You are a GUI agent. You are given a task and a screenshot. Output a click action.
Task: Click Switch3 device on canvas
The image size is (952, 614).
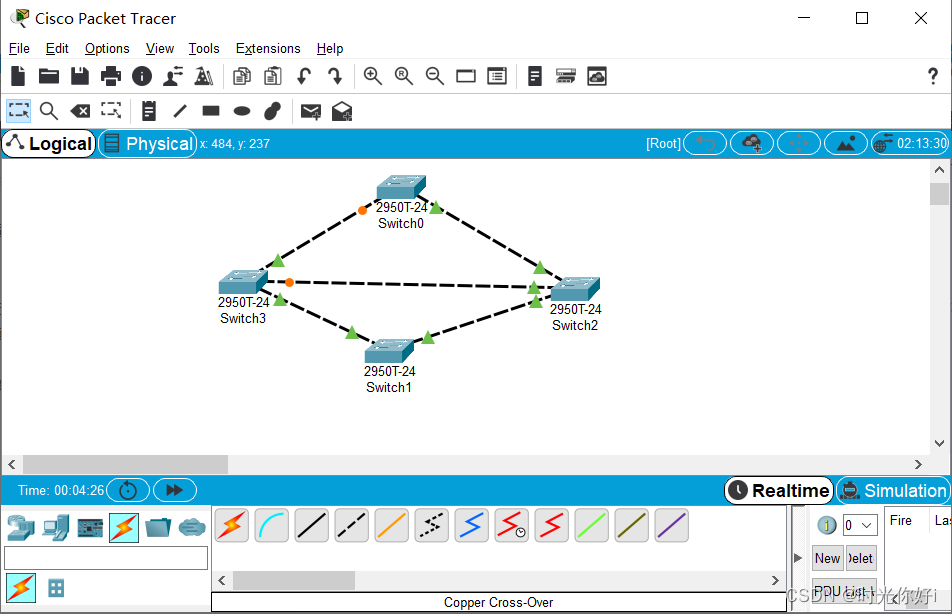point(243,282)
